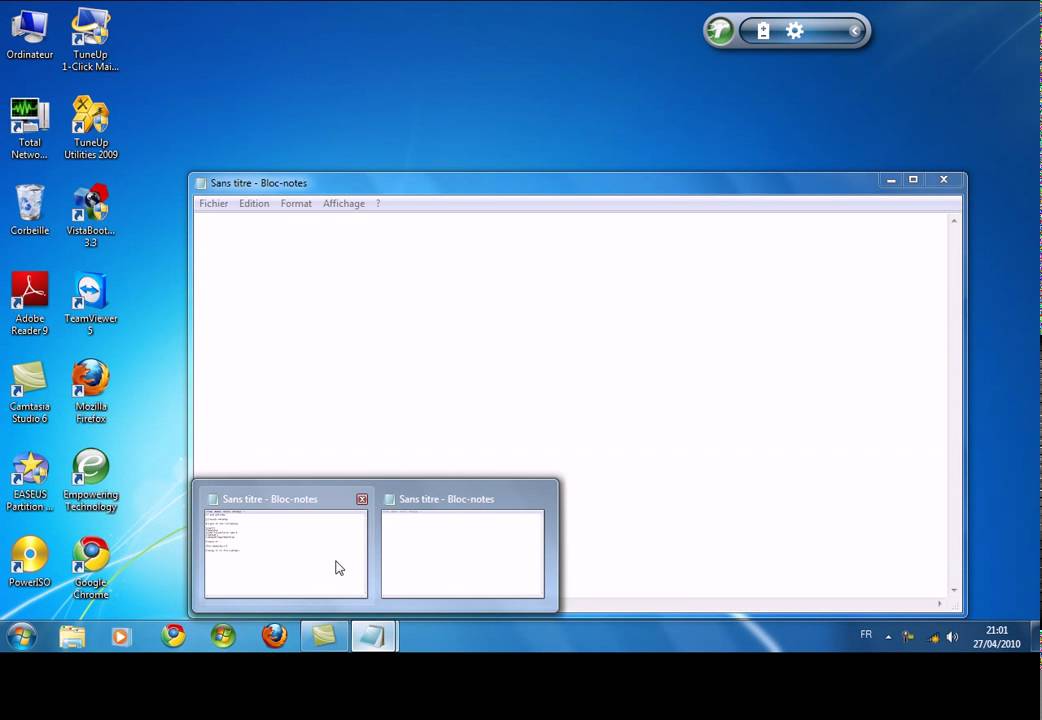Select TuneUp Utilities 2009 shortcut

[x=90, y=128]
